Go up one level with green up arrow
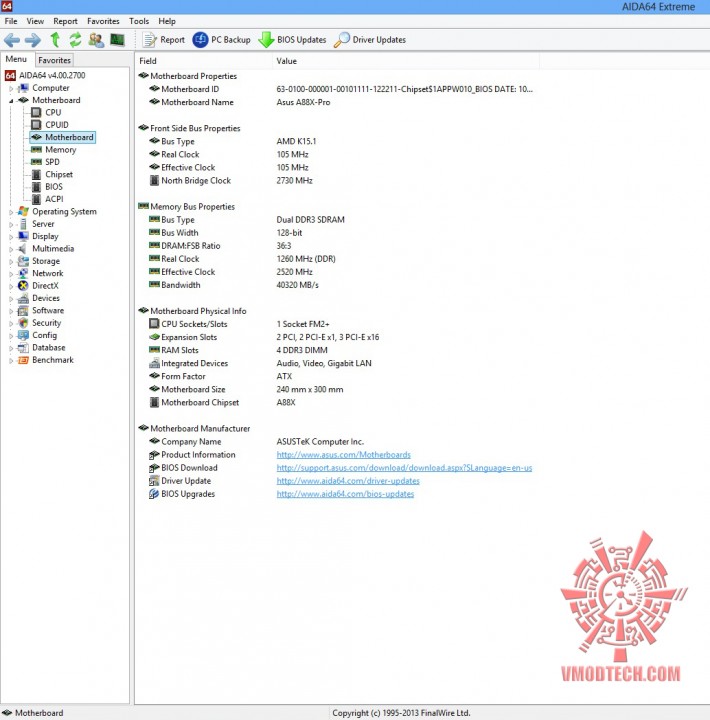710x720 pixels. point(55,40)
